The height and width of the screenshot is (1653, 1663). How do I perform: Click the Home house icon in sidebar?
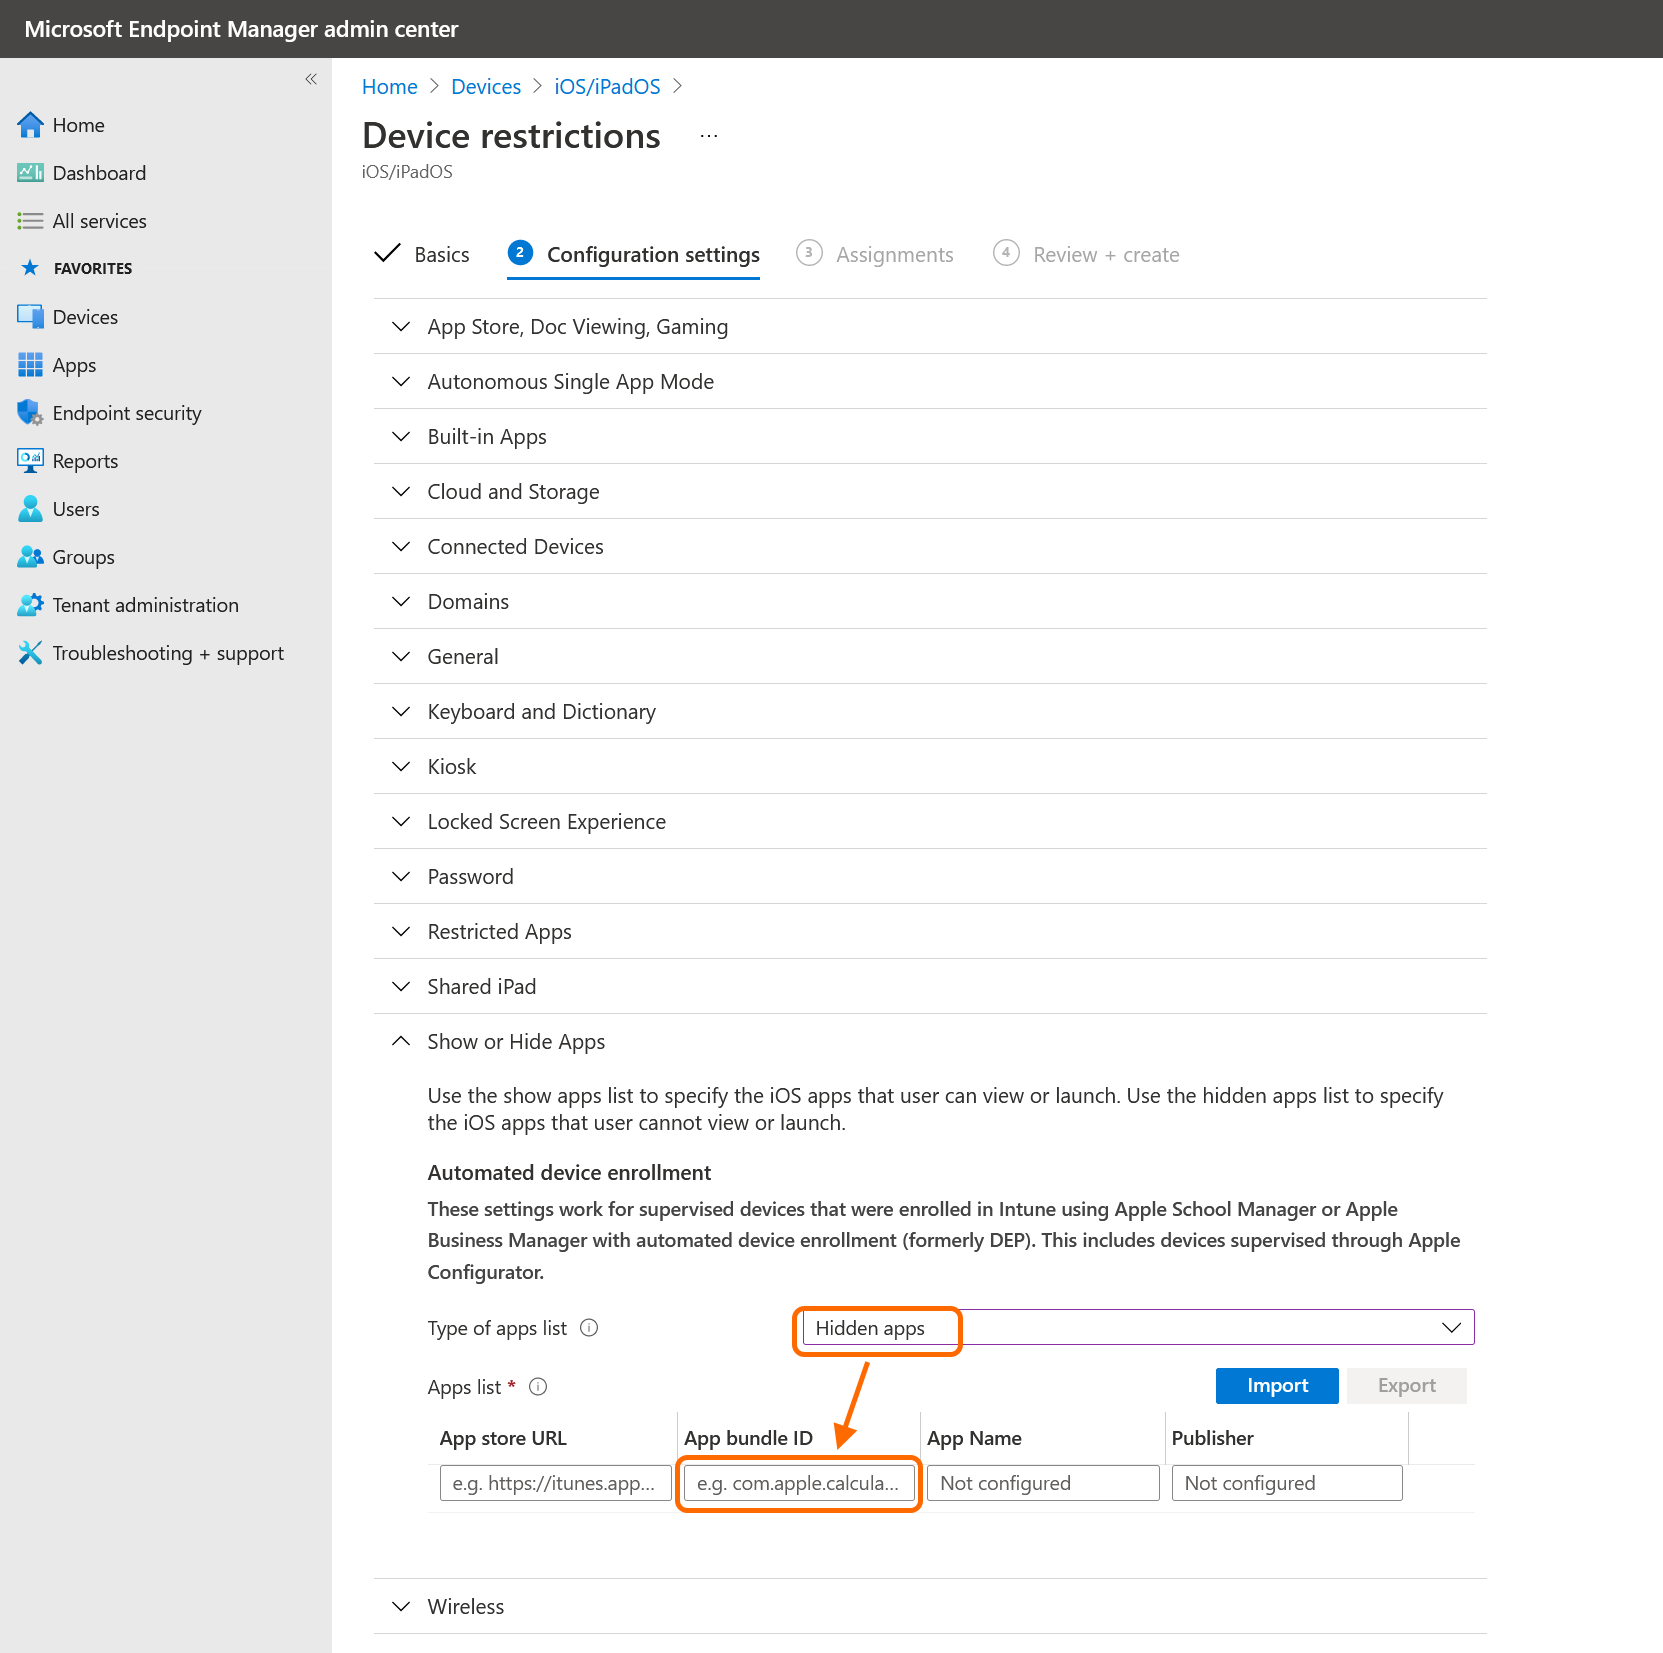pos(30,125)
